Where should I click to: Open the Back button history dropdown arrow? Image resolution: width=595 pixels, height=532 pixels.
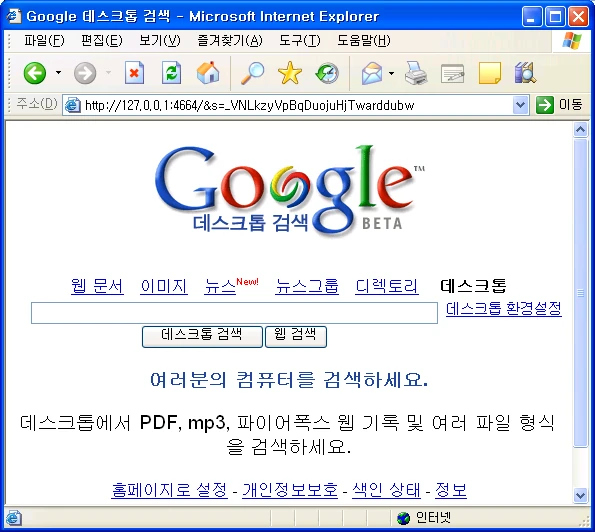(x=58, y=72)
